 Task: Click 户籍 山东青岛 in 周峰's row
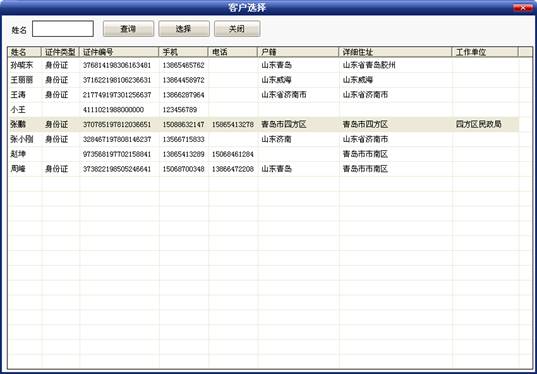[276, 169]
